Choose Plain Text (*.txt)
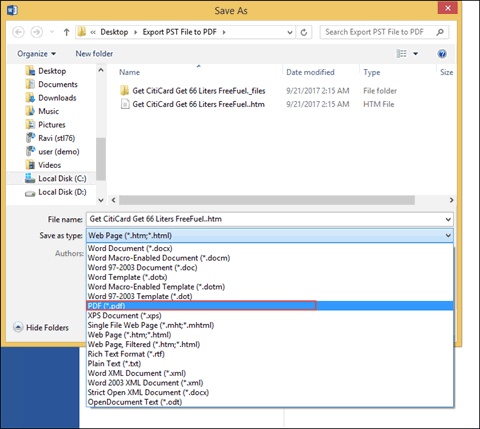This screenshot has height=429, width=480. pos(270,364)
